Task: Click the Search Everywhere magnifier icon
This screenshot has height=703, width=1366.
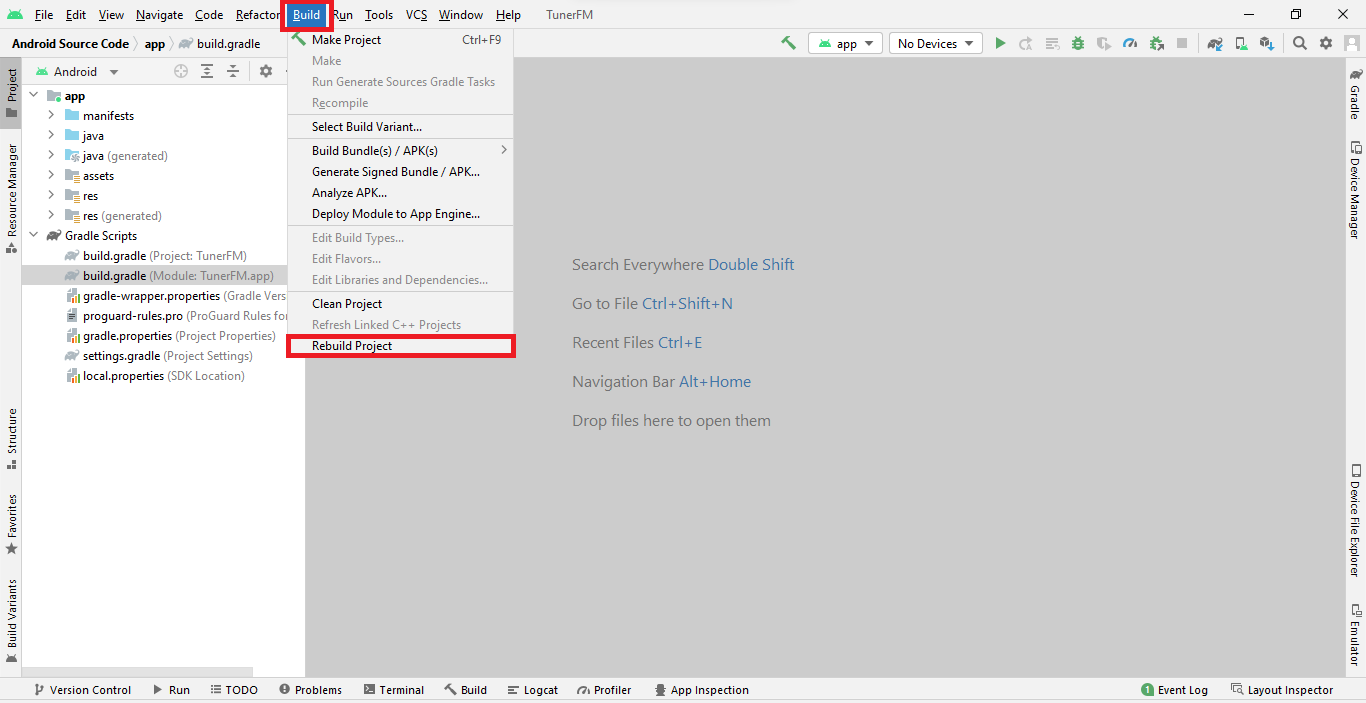Action: [1299, 43]
